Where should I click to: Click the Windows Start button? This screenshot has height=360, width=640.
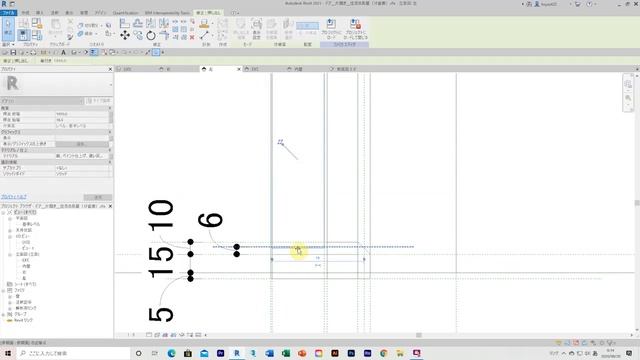point(8,353)
